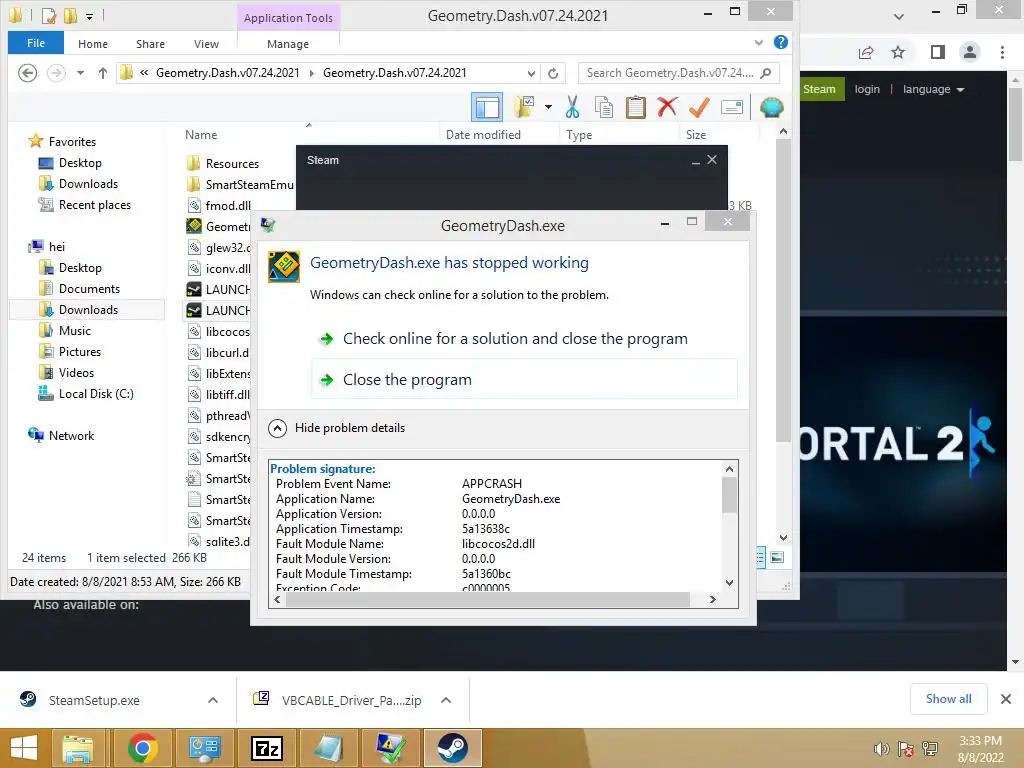This screenshot has height=768, width=1024.
Task: Click the orange checkmark icon
Action: pos(699,107)
